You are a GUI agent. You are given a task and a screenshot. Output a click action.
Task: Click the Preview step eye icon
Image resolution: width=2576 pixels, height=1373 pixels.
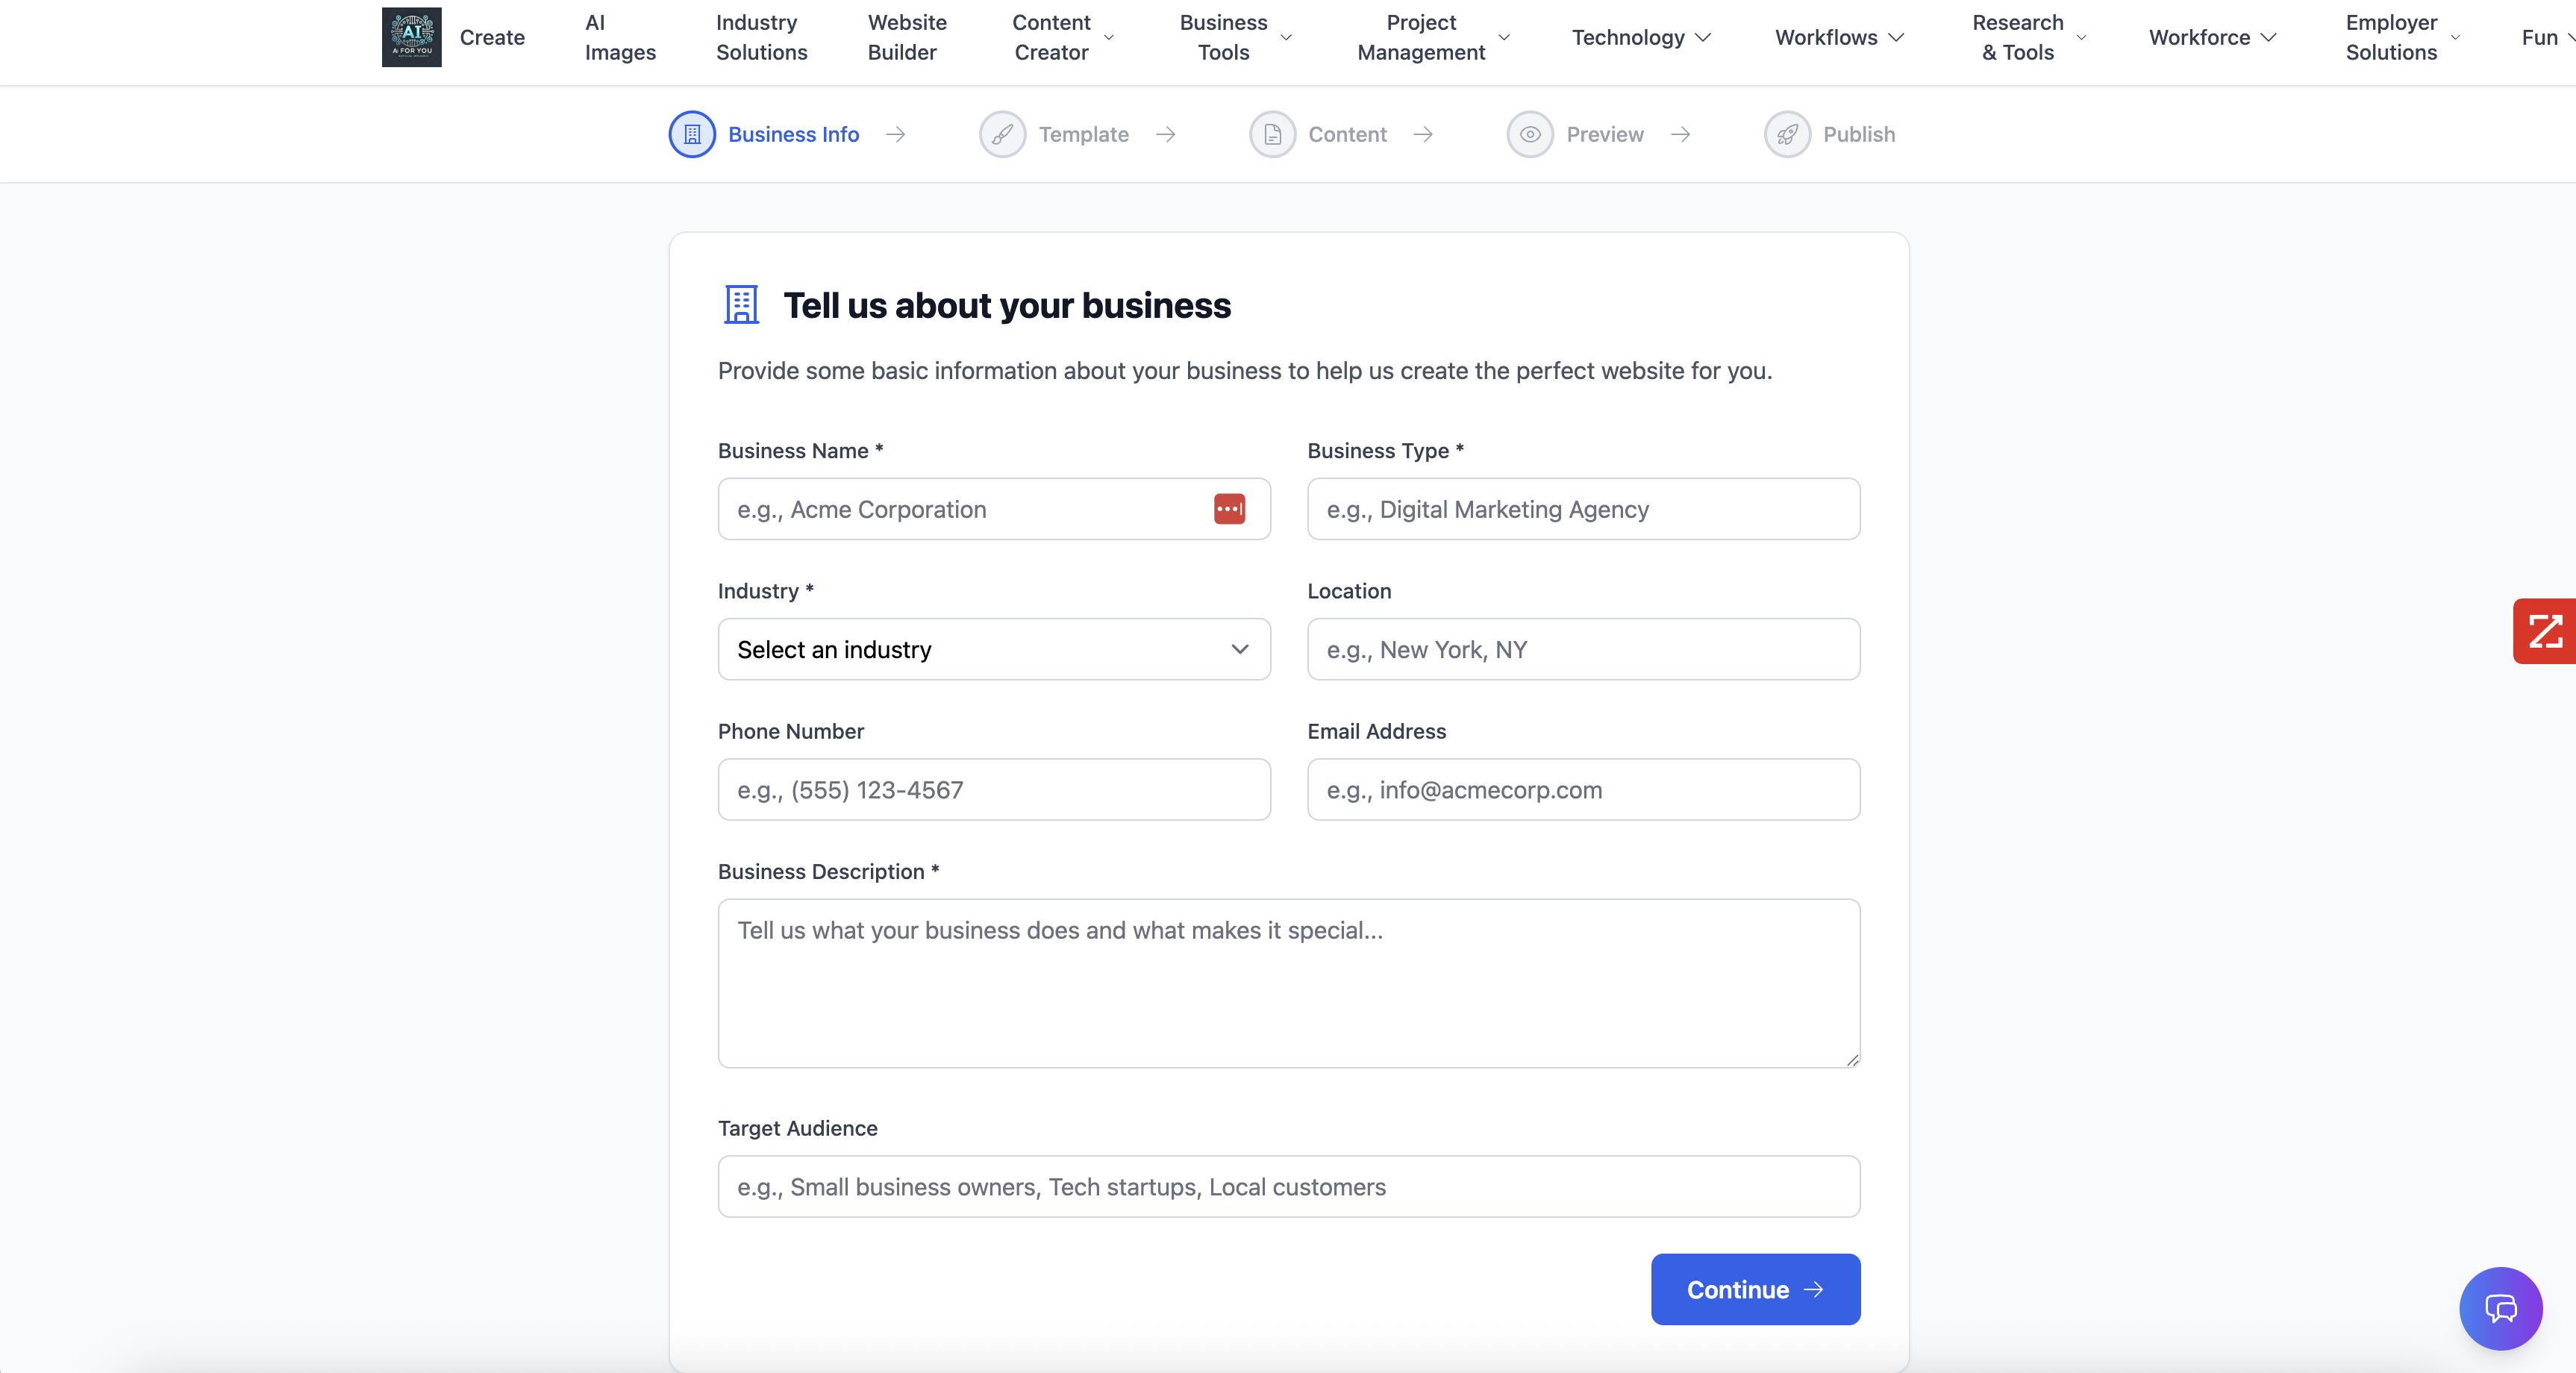(x=1530, y=134)
